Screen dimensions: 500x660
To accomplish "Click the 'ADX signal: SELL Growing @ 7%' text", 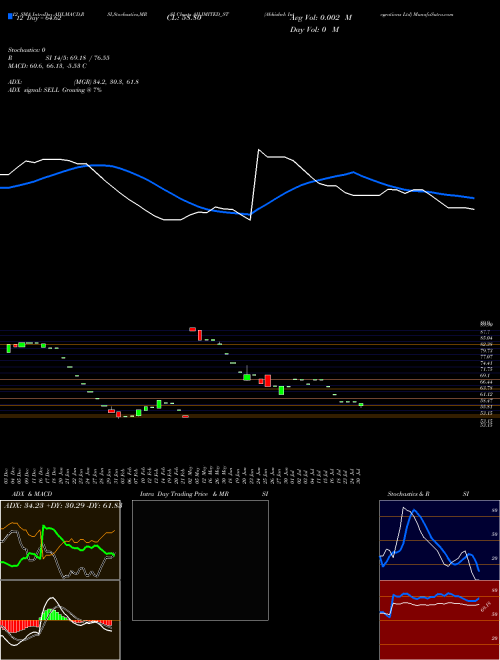I will (55, 90).
